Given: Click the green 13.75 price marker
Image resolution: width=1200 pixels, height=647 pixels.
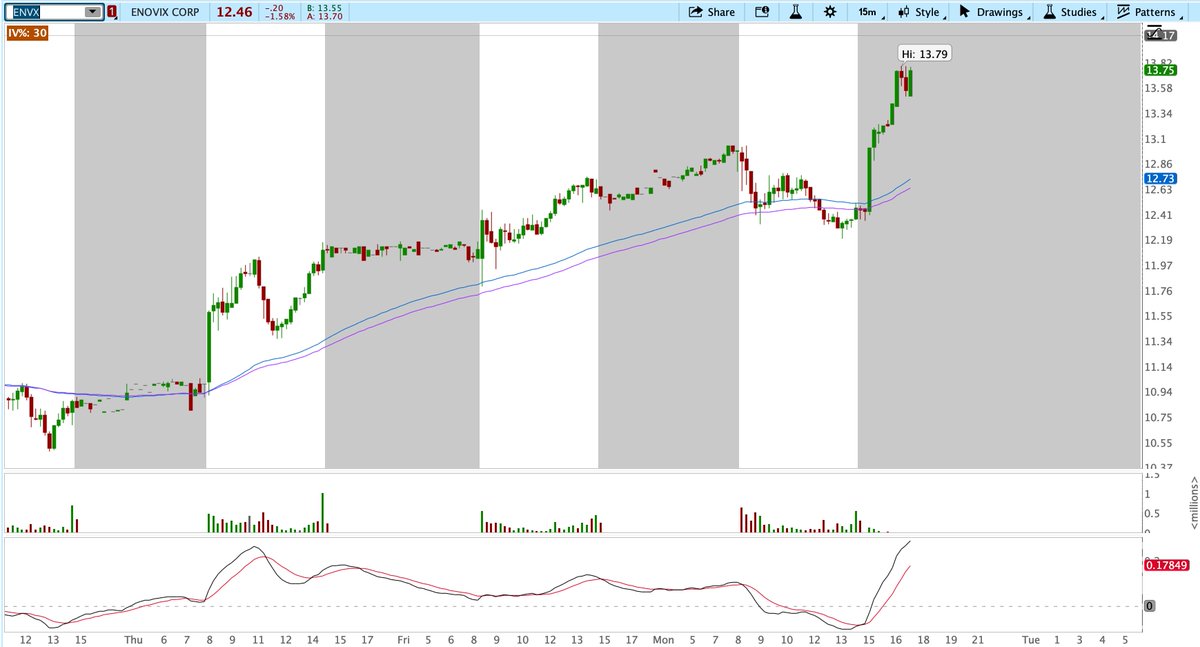Looking at the screenshot, I should tap(1160, 70).
